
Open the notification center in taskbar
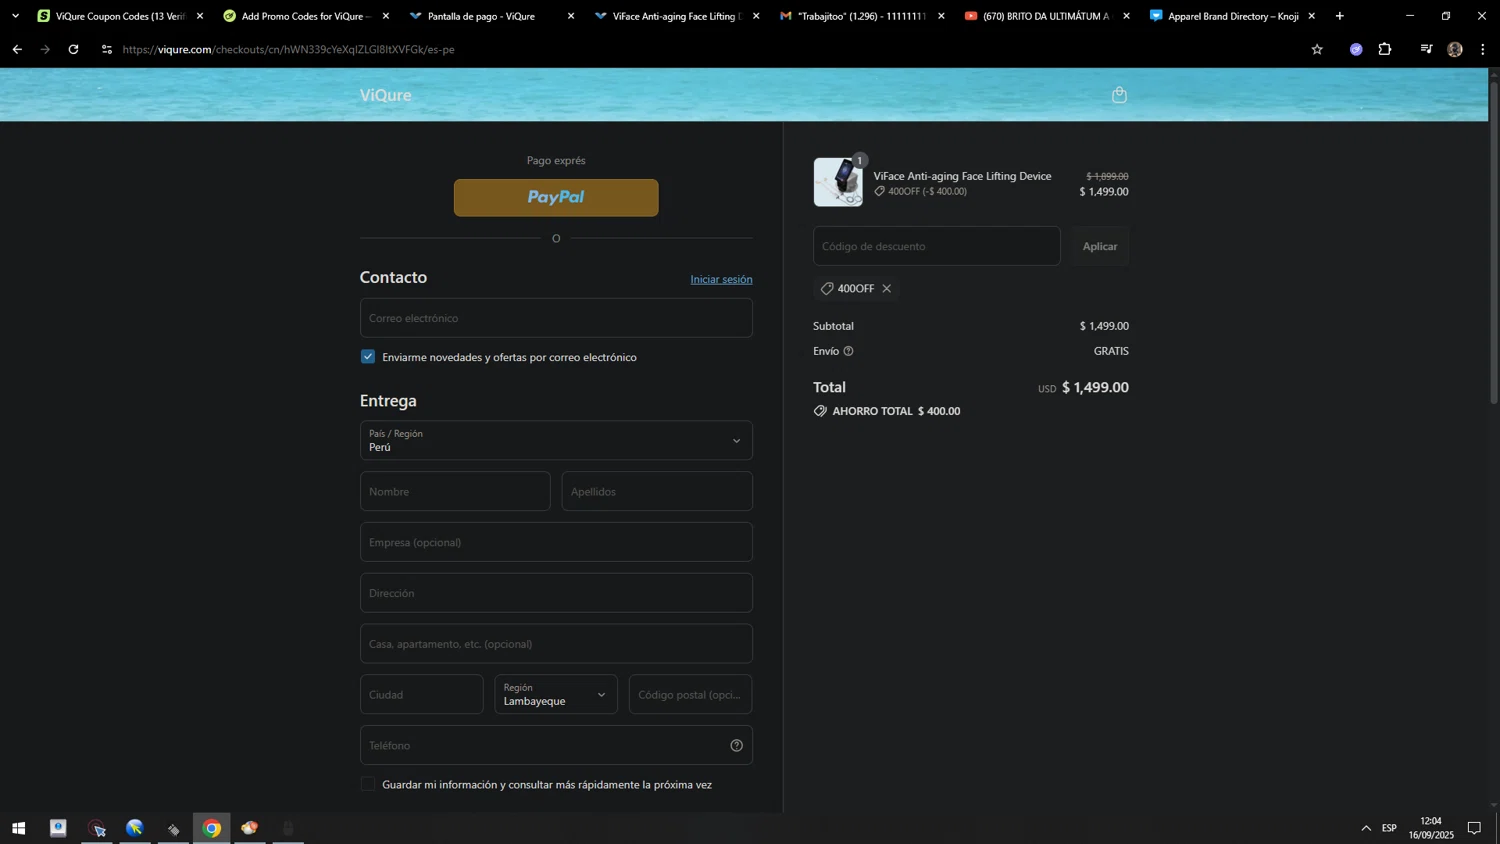(x=1474, y=828)
